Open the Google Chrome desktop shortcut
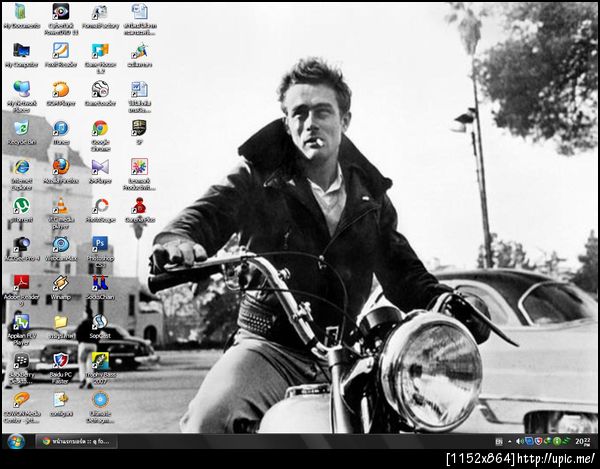The width and height of the screenshot is (600, 469). (x=100, y=128)
